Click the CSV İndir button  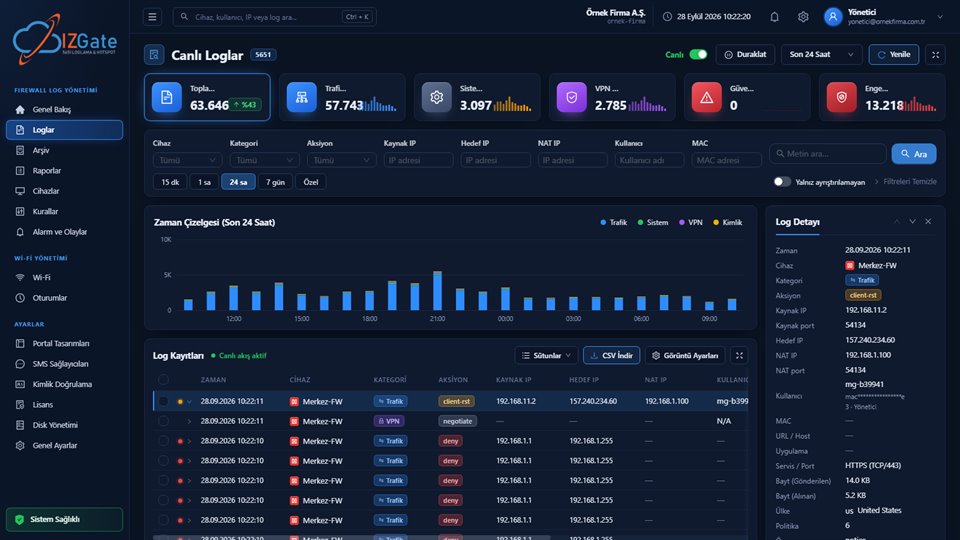click(x=612, y=356)
